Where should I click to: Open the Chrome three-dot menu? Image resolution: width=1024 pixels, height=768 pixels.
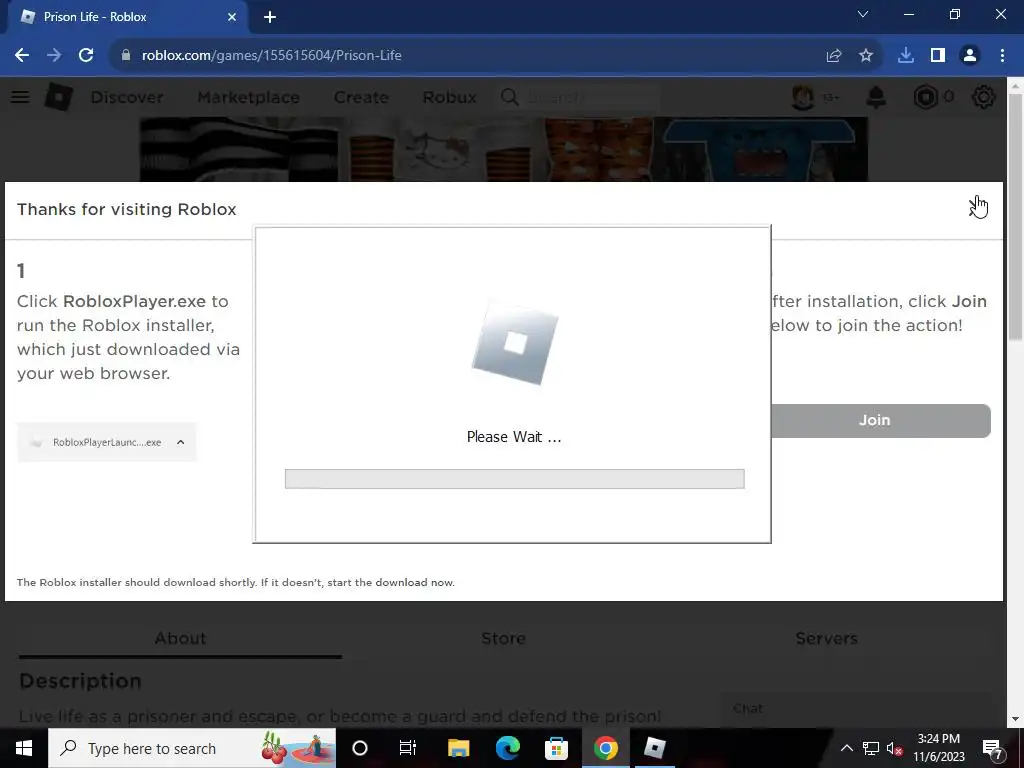pyautogui.click(x=1002, y=56)
